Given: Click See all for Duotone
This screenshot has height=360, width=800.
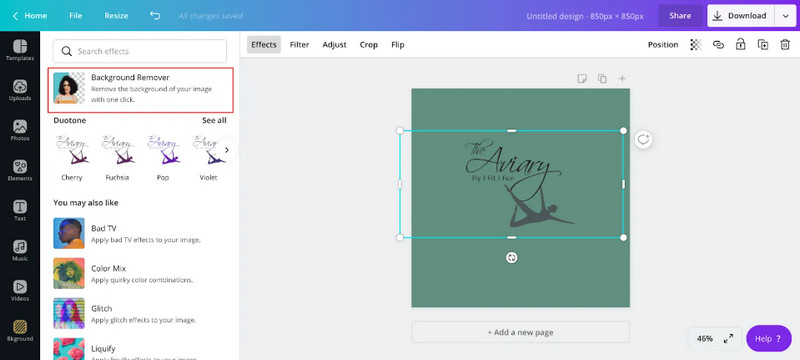Looking at the screenshot, I should pos(214,120).
